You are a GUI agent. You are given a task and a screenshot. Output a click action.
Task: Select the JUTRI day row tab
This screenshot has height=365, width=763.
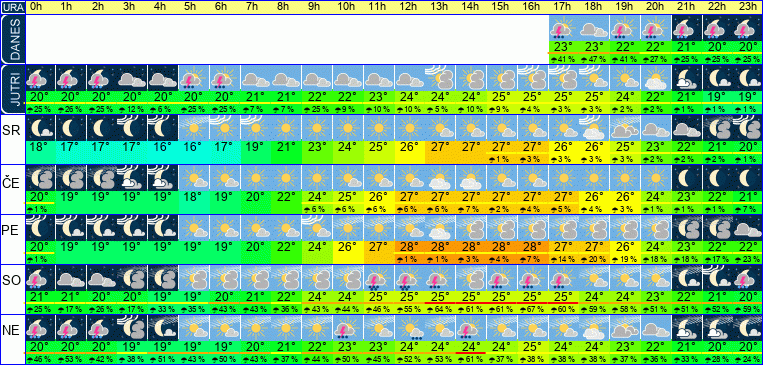pyautogui.click(x=13, y=90)
